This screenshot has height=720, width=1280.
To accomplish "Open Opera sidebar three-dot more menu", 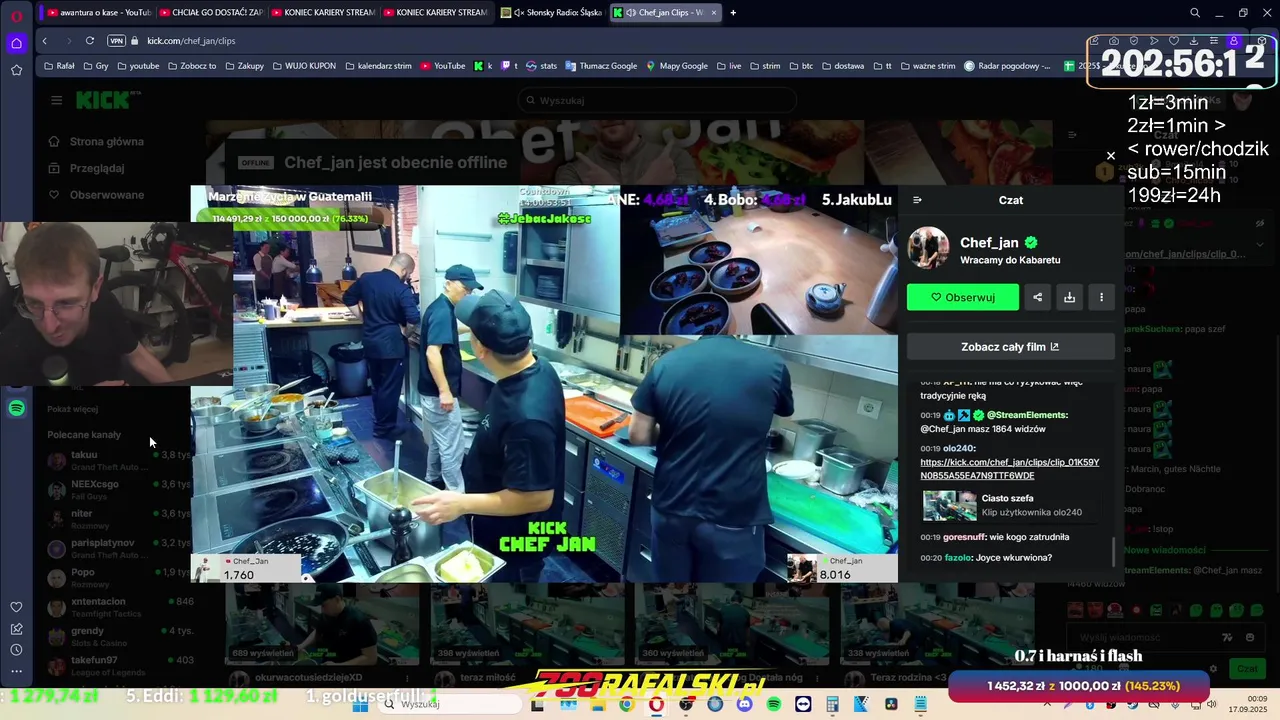I will (x=17, y=672).
